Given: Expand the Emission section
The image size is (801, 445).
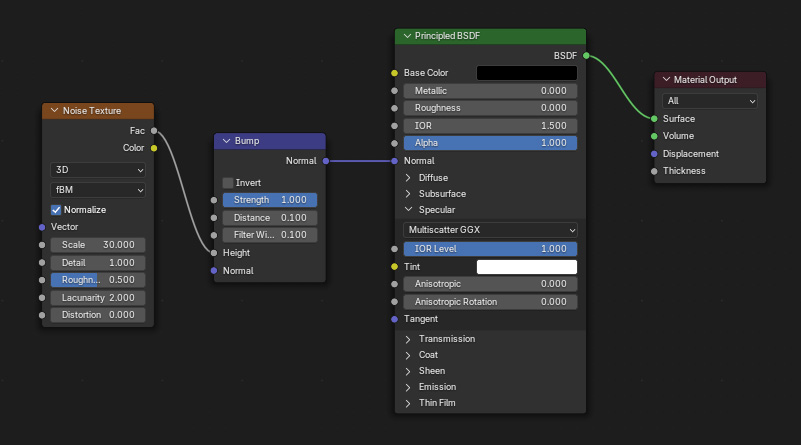Looking at the screenshot, I should (x=408, y=387).
